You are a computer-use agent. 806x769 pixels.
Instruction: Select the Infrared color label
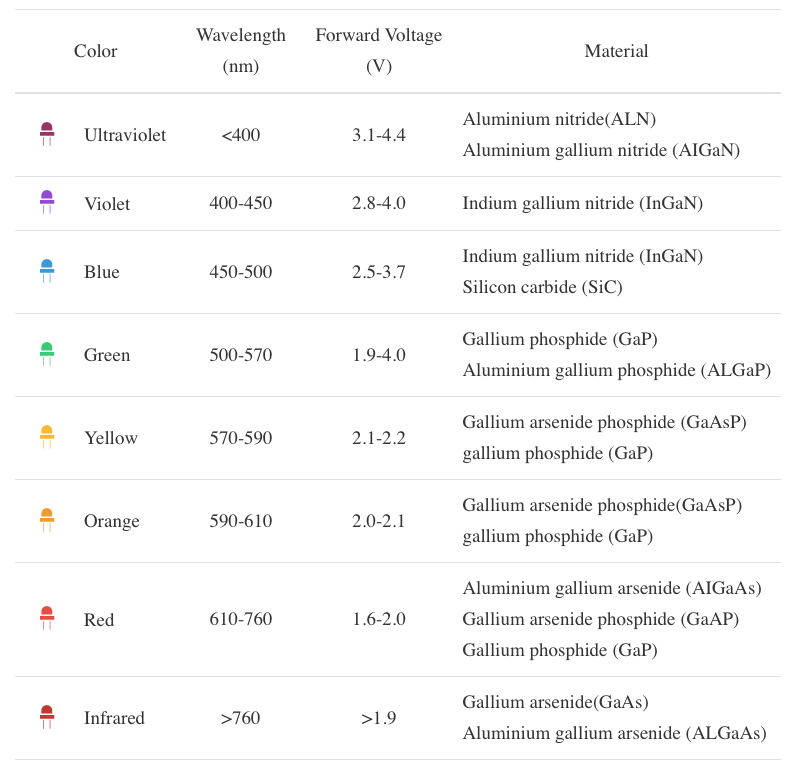click(x=114, y=718)
